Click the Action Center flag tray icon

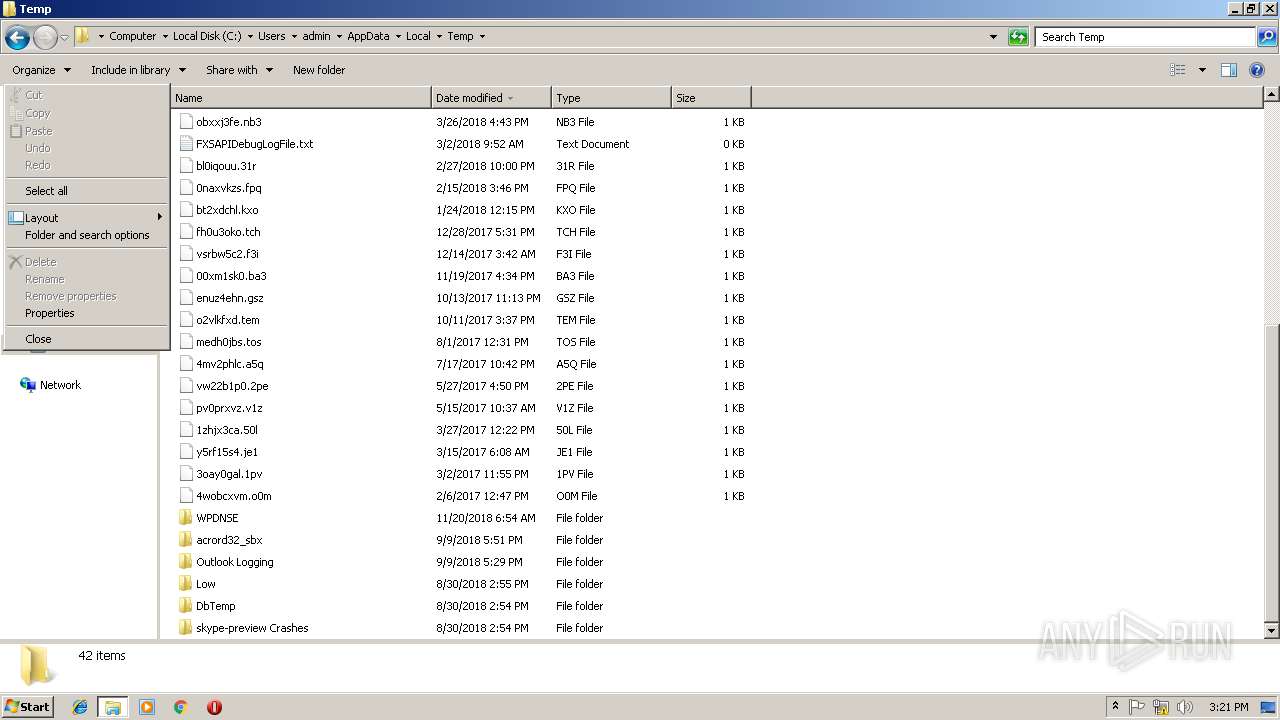point(1138,707)
